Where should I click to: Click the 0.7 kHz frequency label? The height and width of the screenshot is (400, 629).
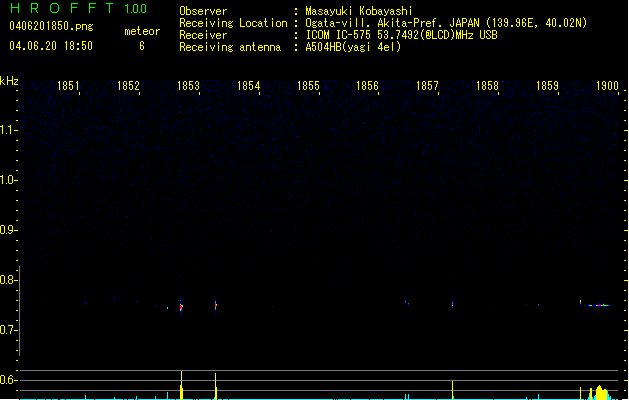point(8,330)
